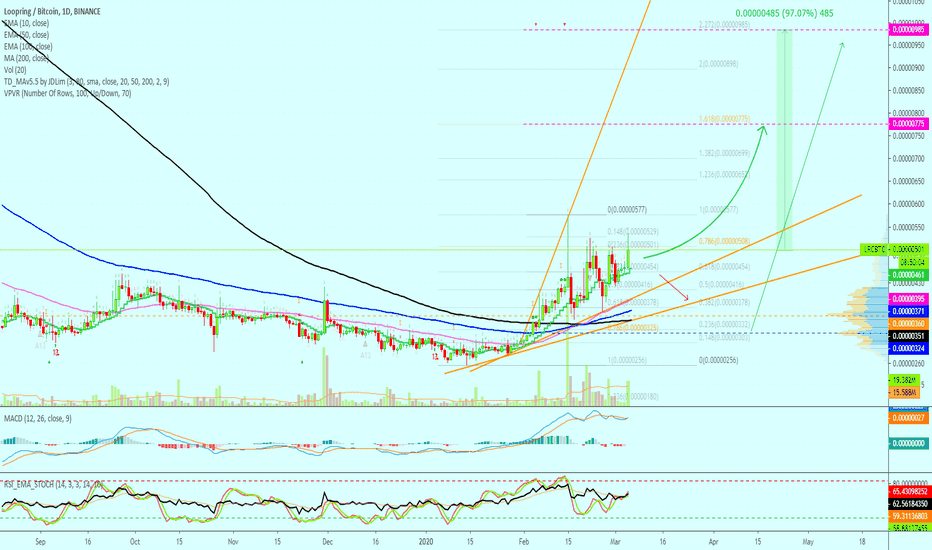Click the 2.272(0.00000985) Fibonacci label
This screenshot has height=550, width=932.
click(x=725, y=25)
